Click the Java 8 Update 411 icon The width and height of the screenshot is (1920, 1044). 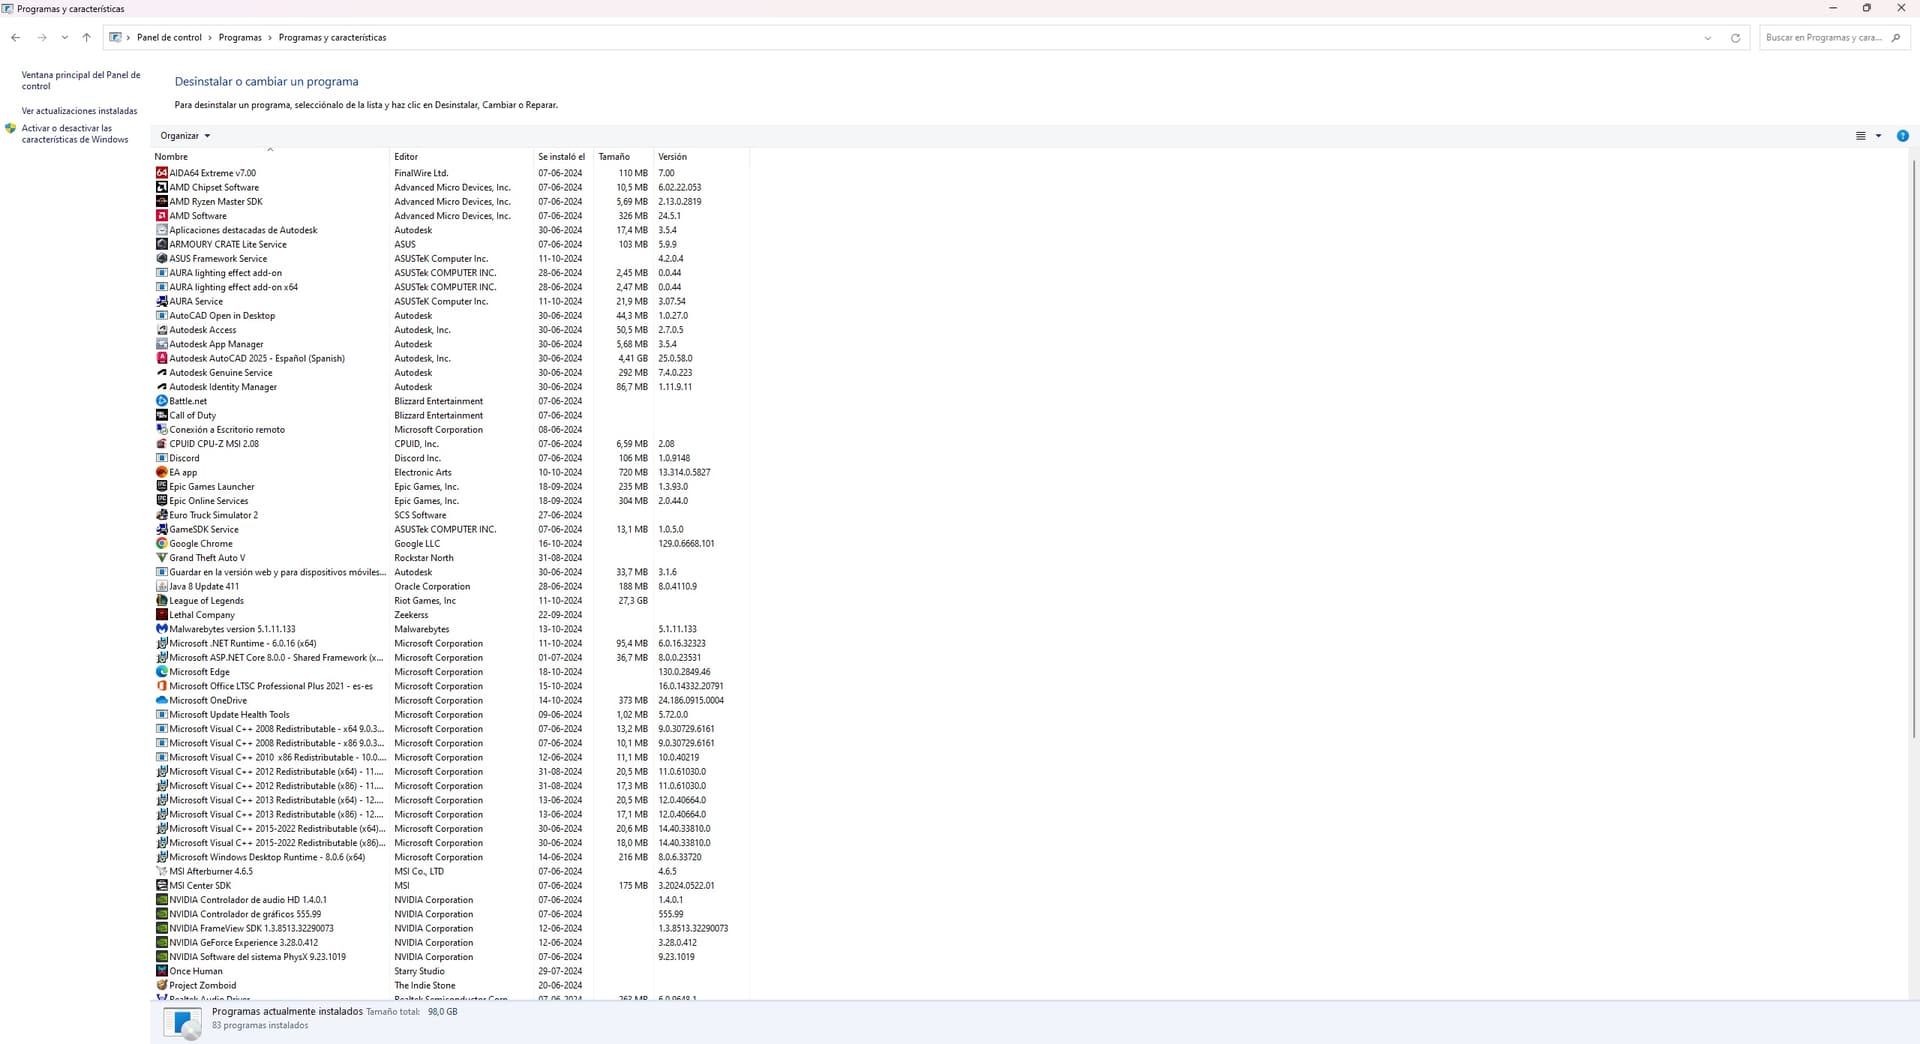[x=162, y=587]
